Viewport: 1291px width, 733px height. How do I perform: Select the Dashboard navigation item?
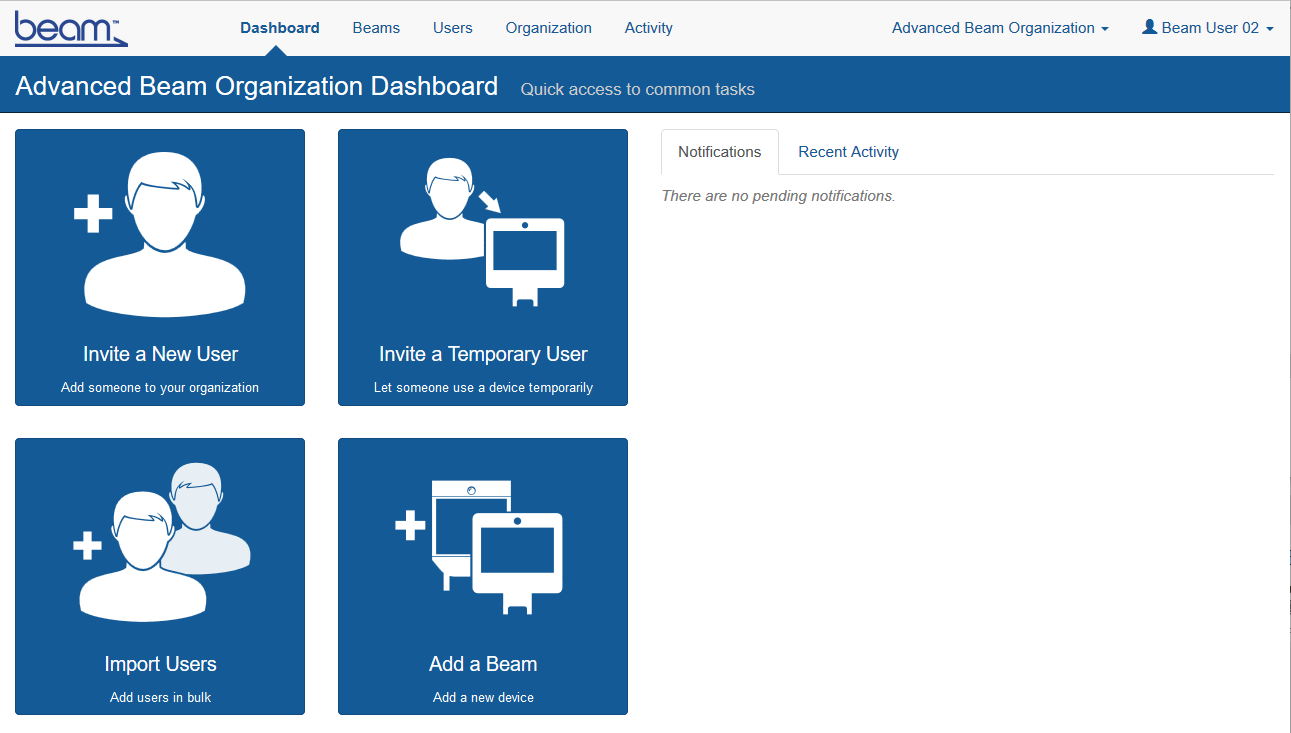[280, 28]
